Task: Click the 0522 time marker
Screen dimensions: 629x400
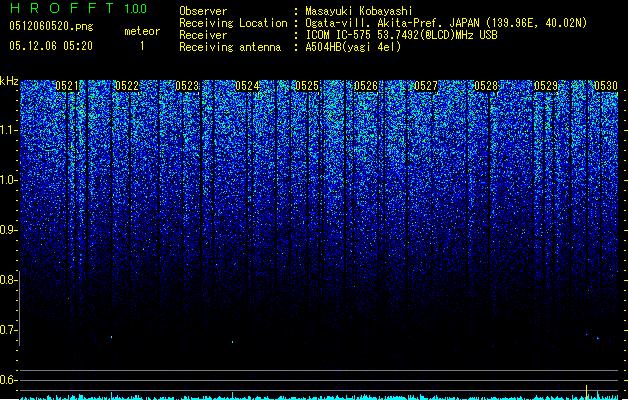Action: tap(127, 86)
